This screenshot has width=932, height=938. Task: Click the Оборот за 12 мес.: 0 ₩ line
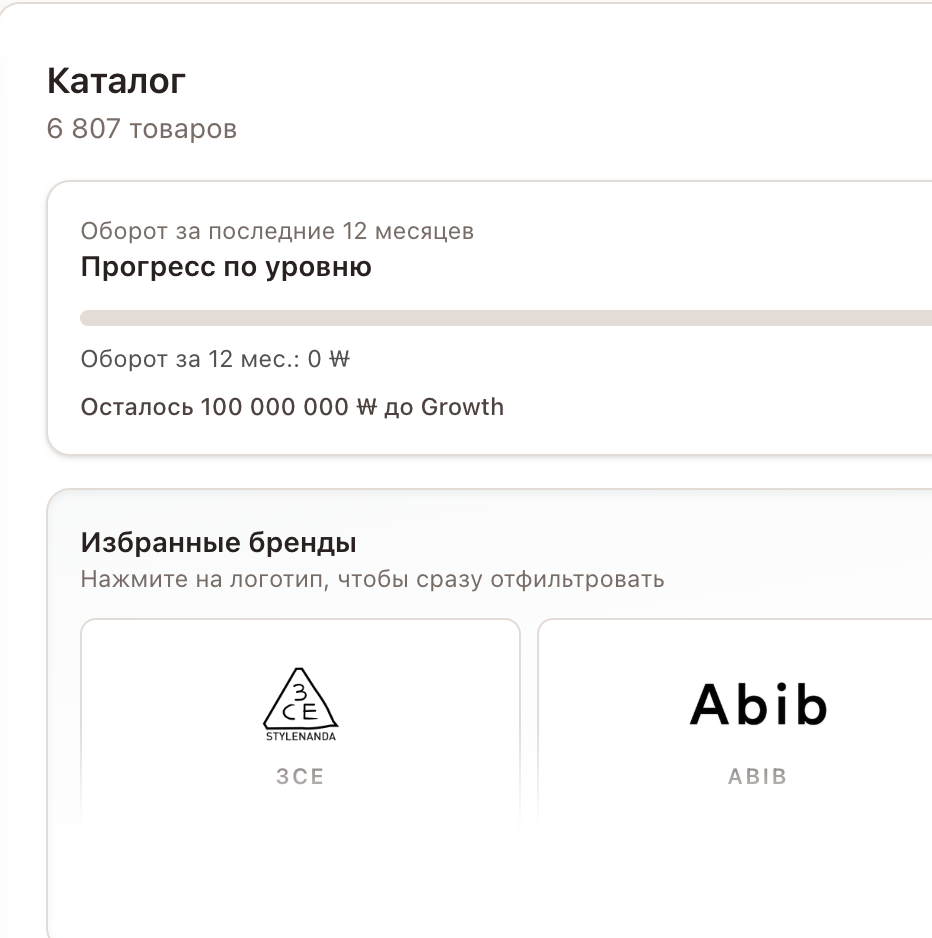[x=216, y=358]
